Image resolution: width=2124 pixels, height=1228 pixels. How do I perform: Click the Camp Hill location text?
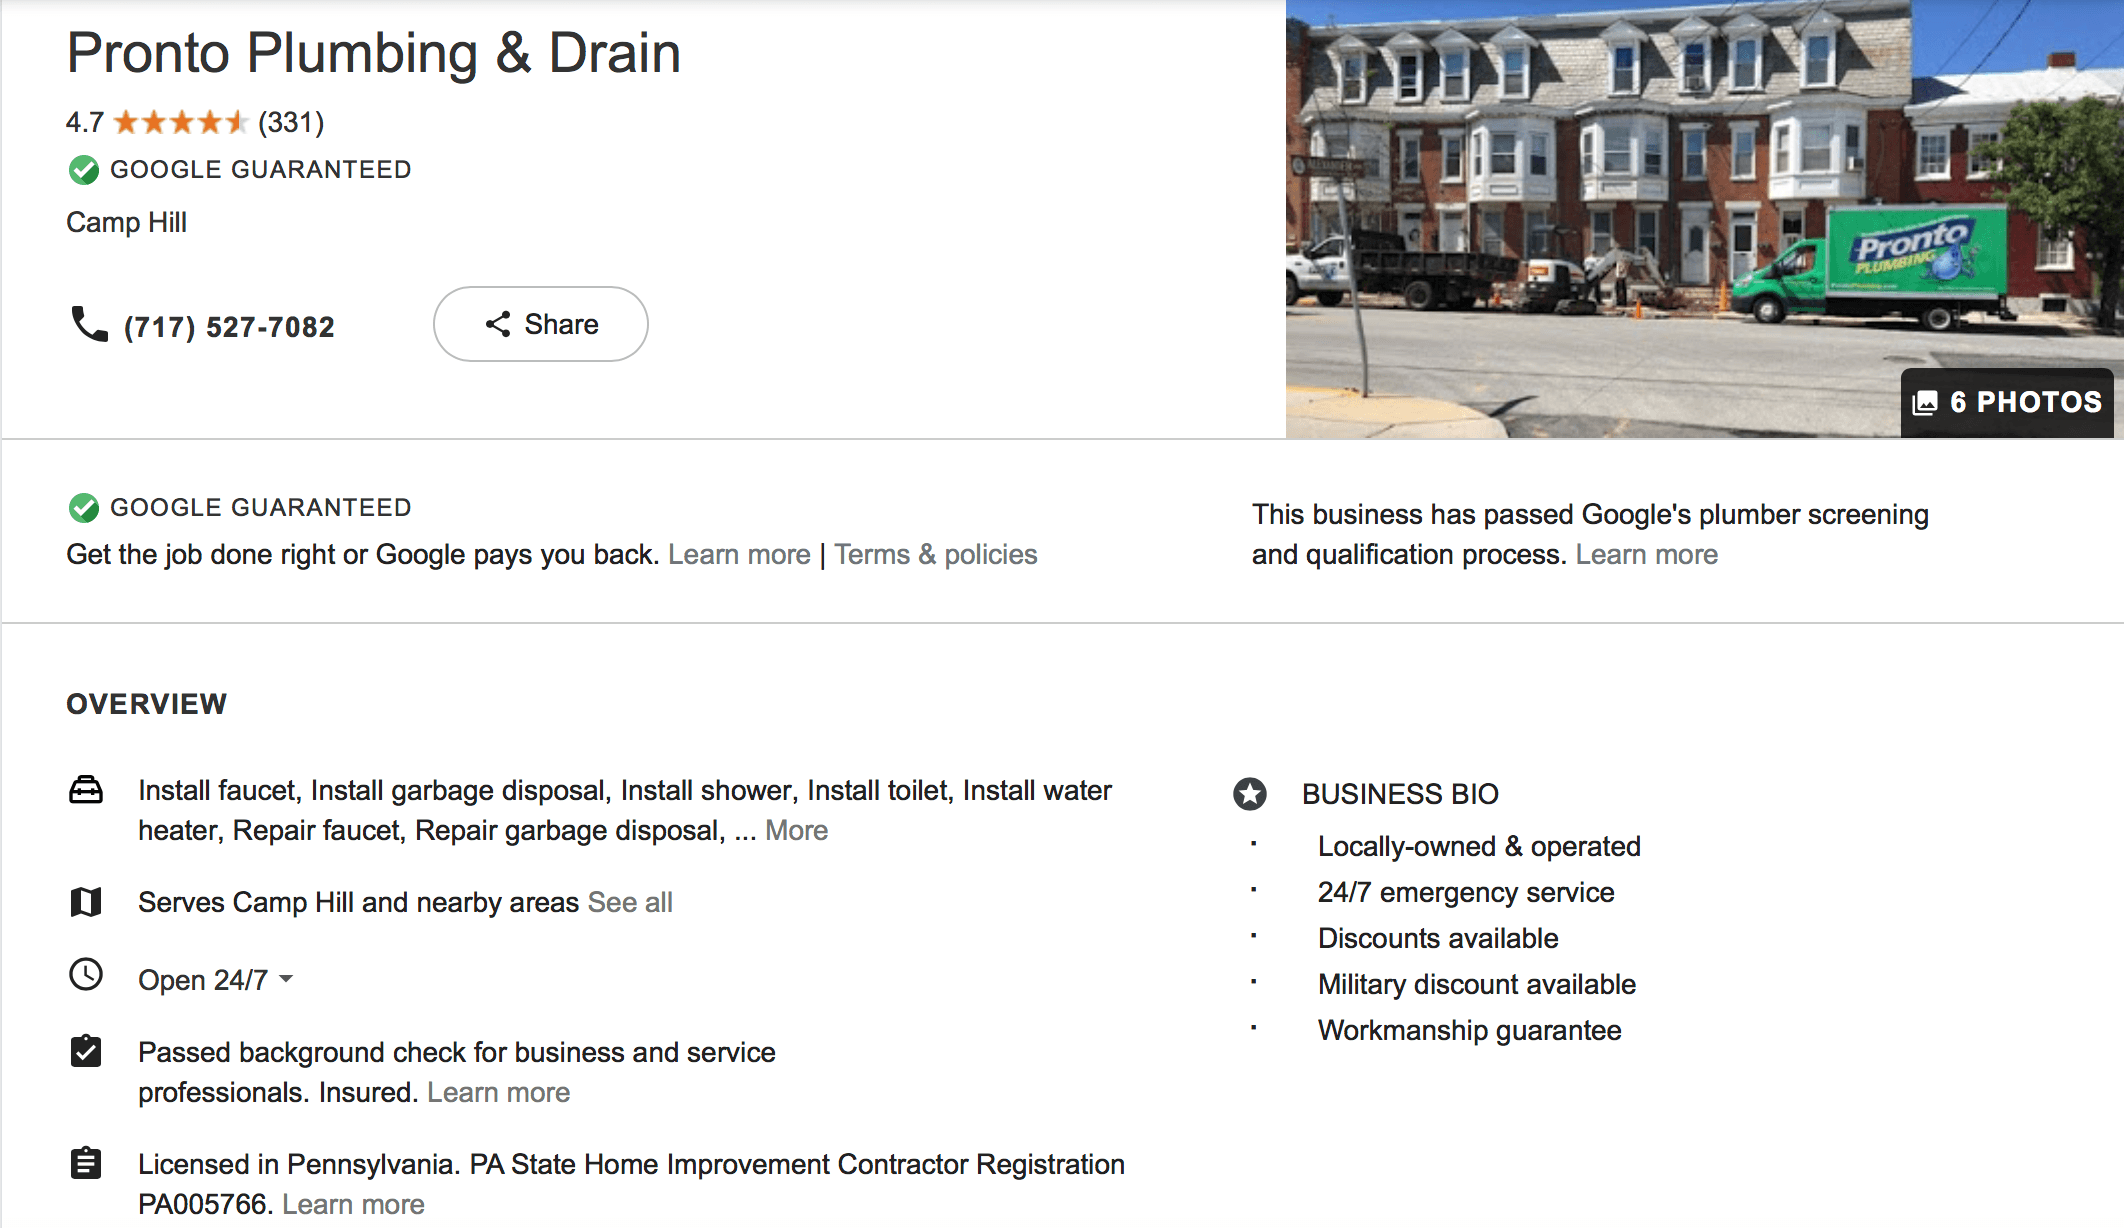(x=126, y=223)
